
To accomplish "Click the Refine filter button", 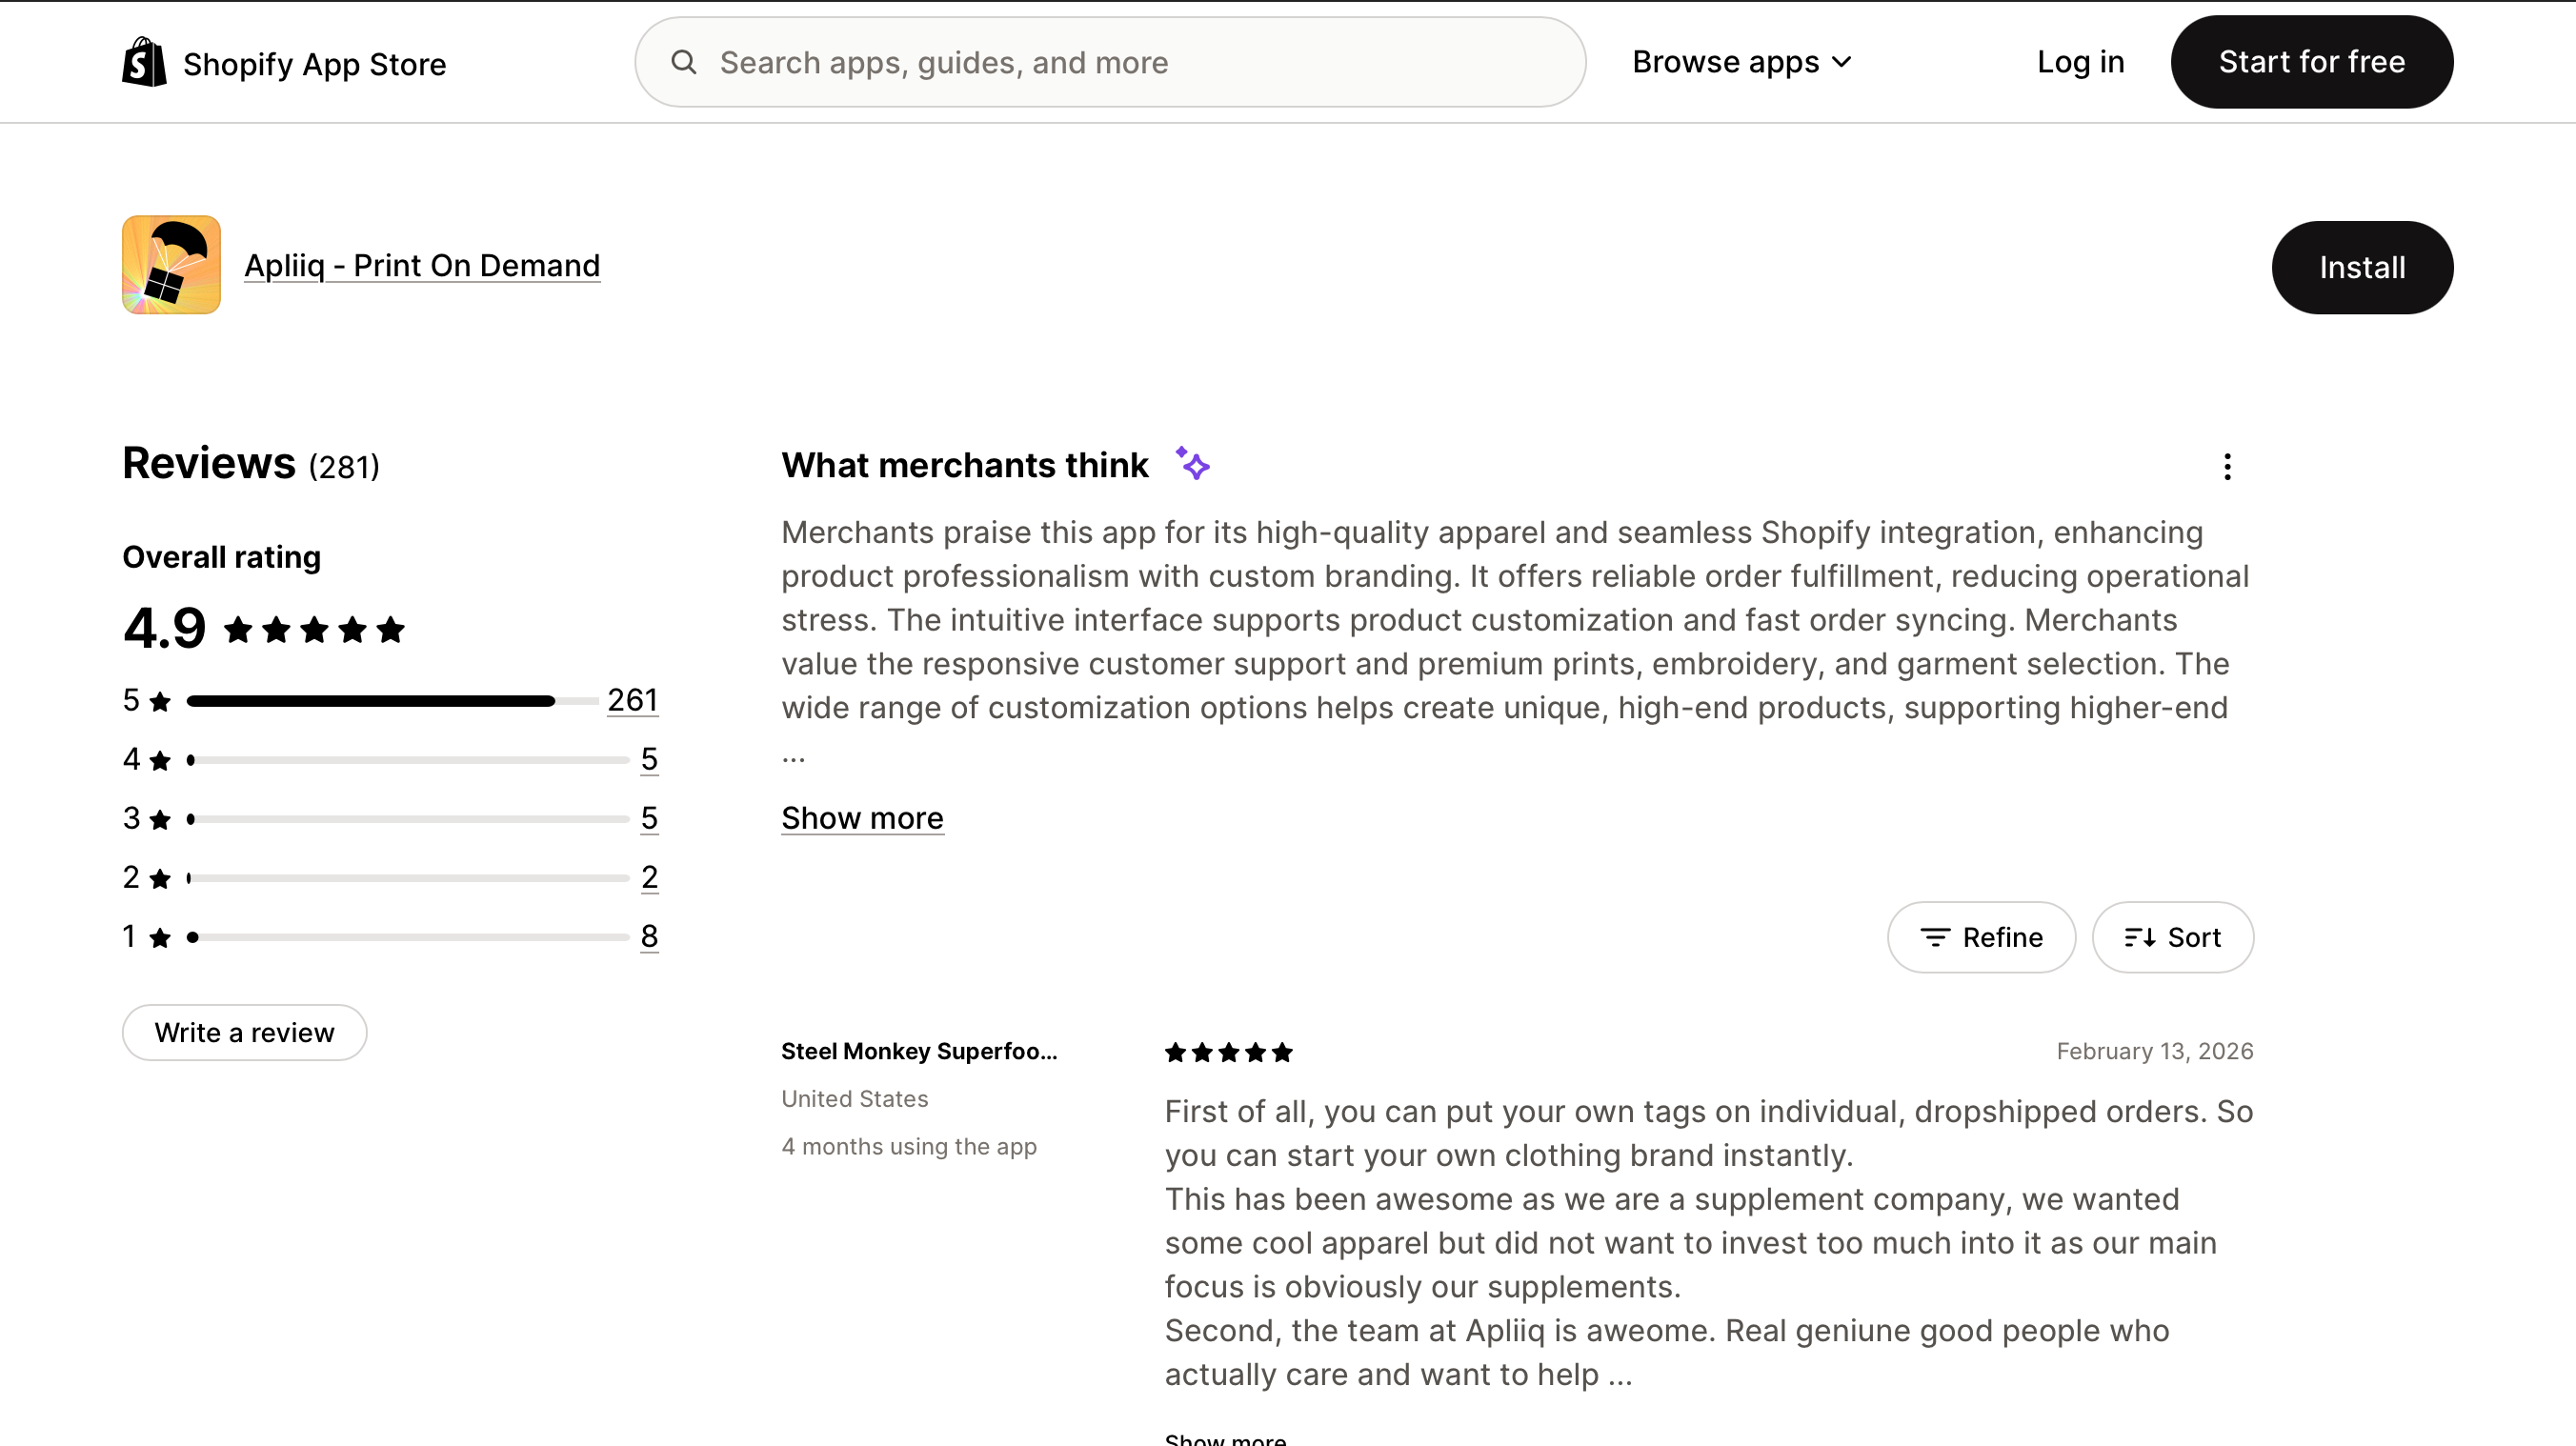I will [1980, 937].
